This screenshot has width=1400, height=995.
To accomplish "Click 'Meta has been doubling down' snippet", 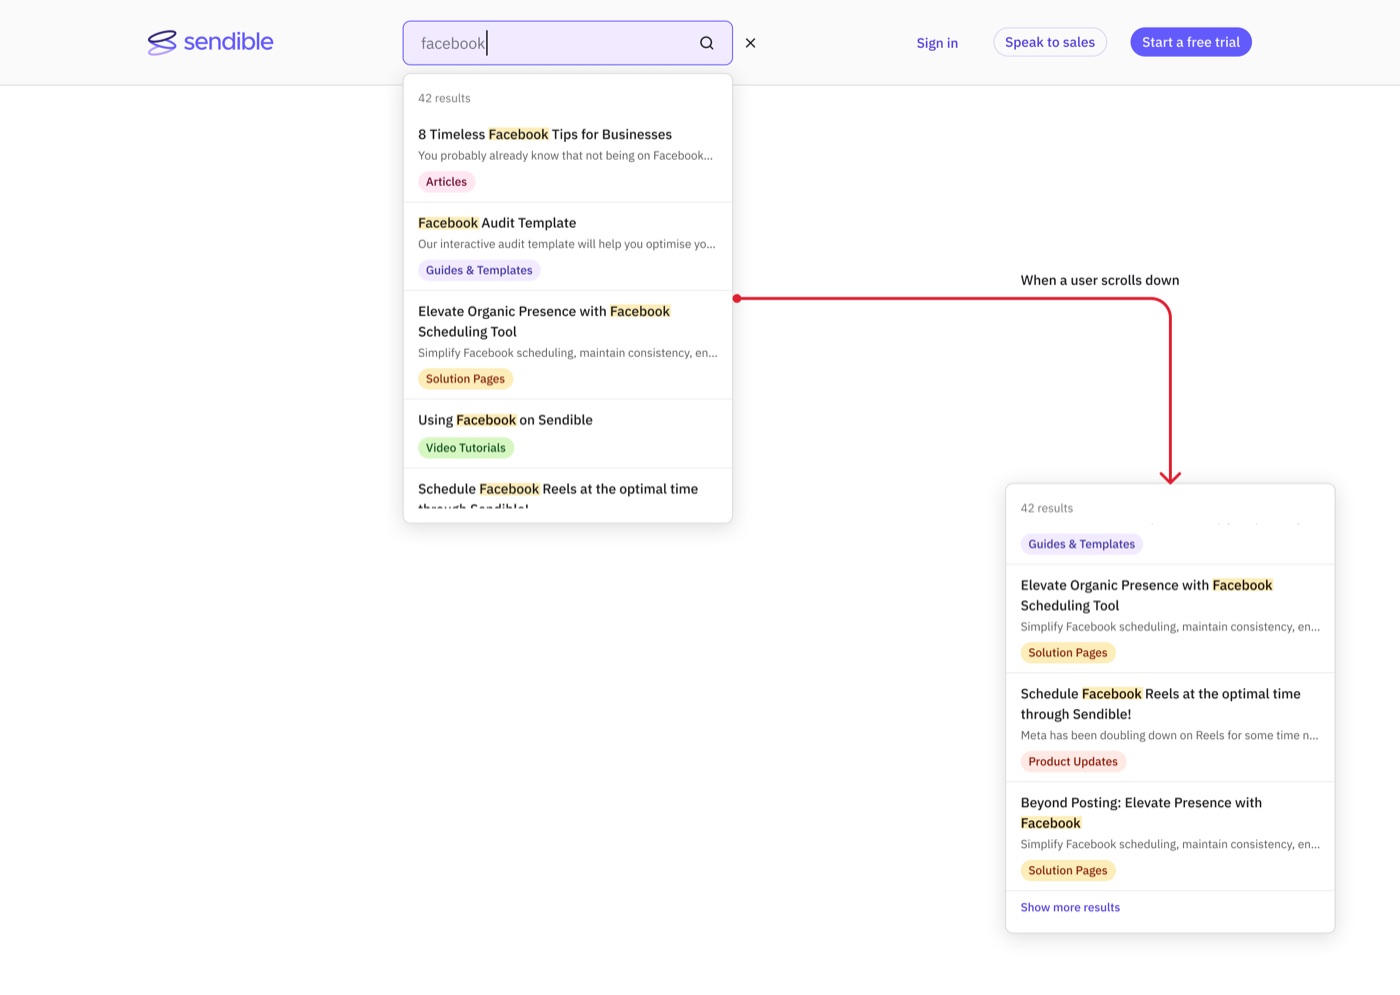I will tap(1170, 735).
